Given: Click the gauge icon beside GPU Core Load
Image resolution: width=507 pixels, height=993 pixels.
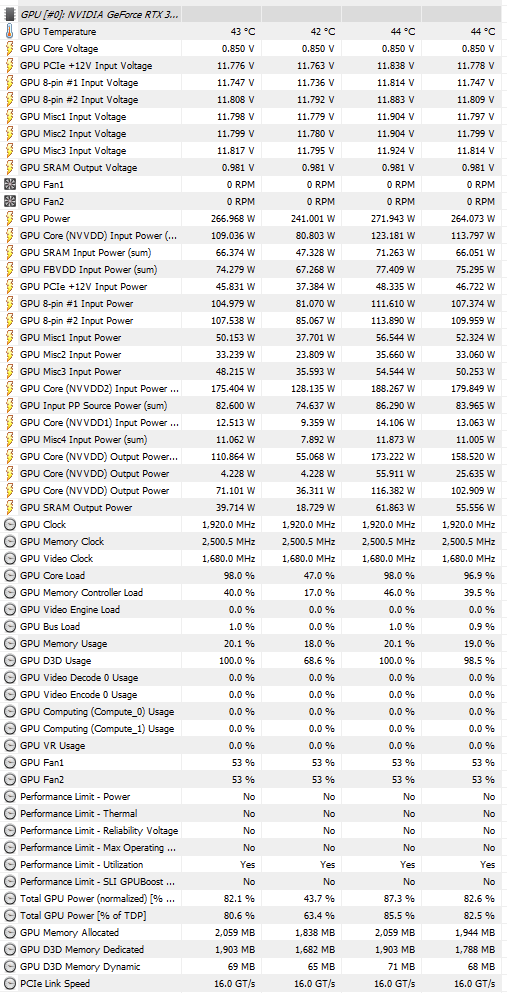Looking at the screenshot, I should (9, 576).
